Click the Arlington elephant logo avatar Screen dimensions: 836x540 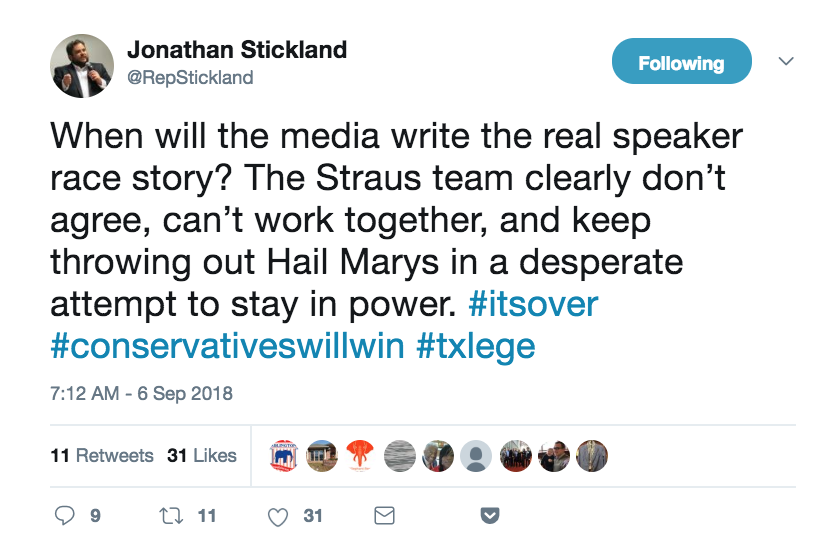pos(286,456)
